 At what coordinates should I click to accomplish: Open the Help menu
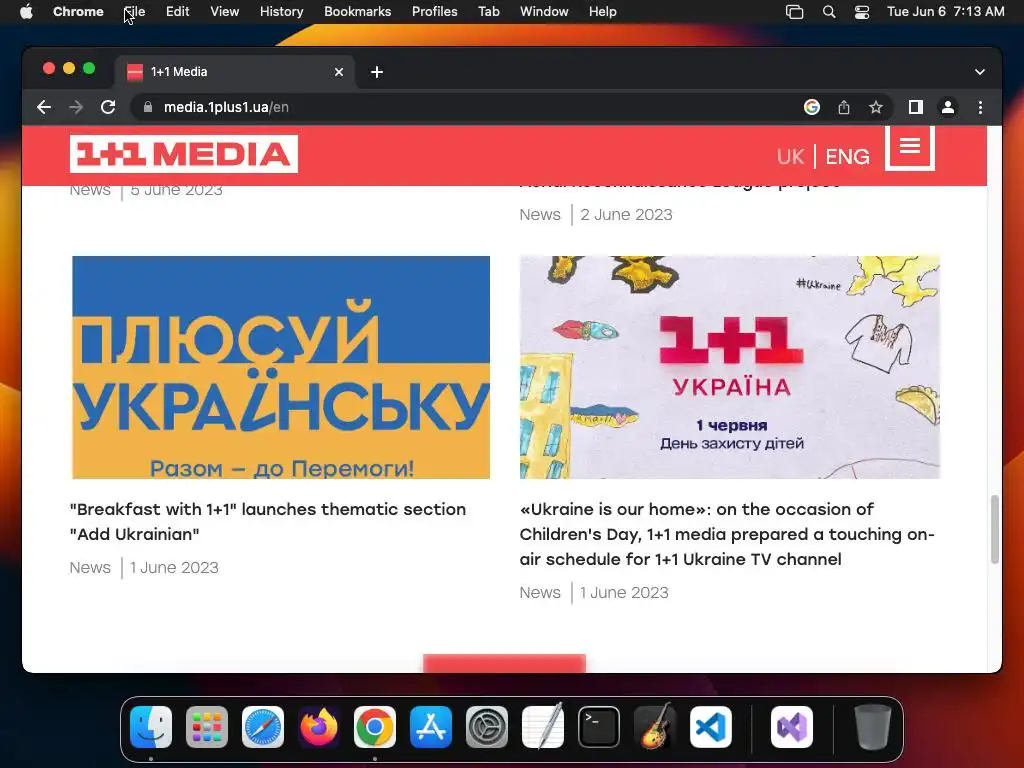602,12
